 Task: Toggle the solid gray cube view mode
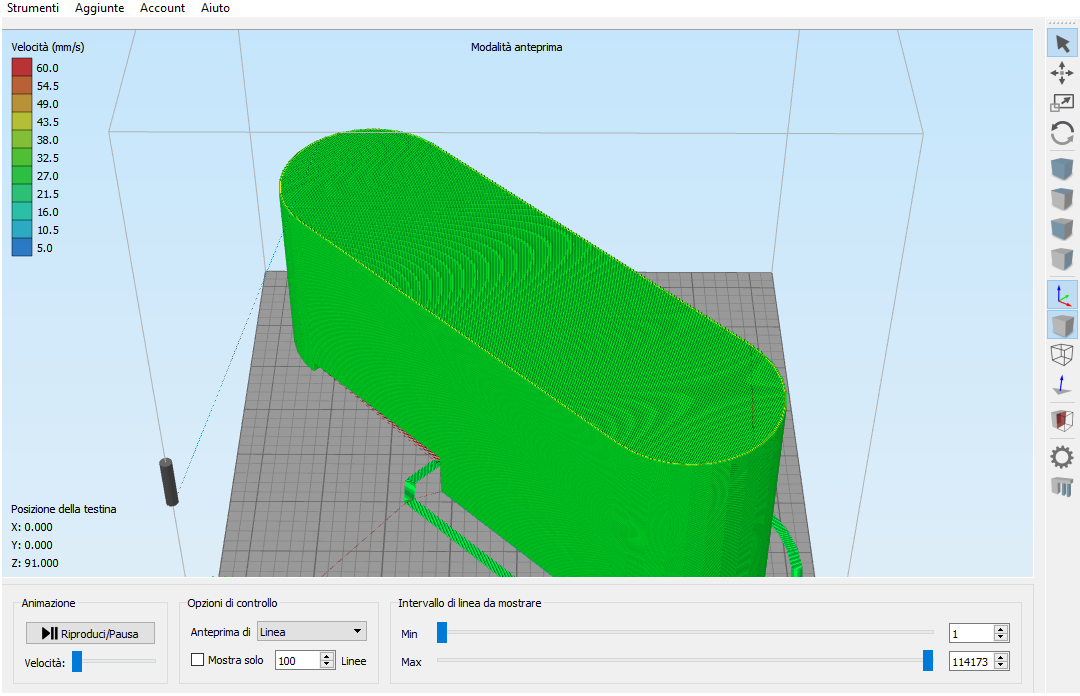[x=1062, y=325]
